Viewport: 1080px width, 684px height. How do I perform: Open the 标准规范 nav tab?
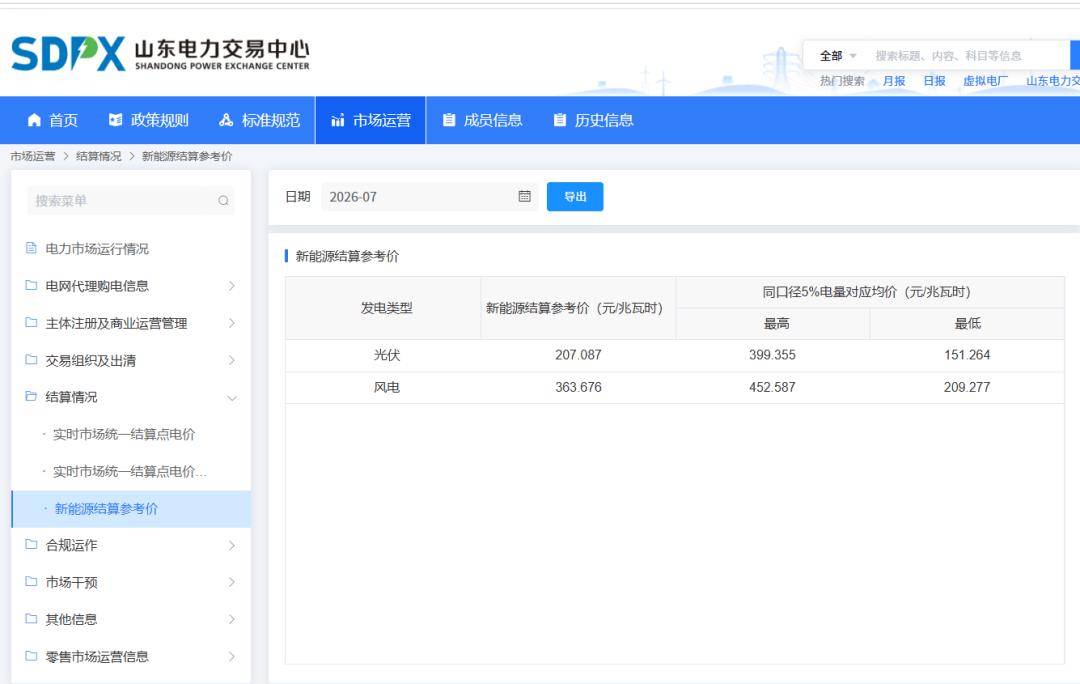[x=260, y=121]
